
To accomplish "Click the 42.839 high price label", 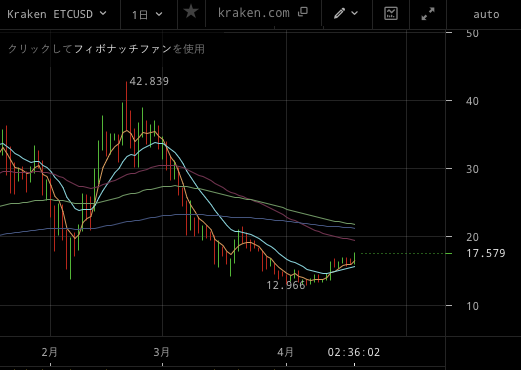I will pos(149,81).
